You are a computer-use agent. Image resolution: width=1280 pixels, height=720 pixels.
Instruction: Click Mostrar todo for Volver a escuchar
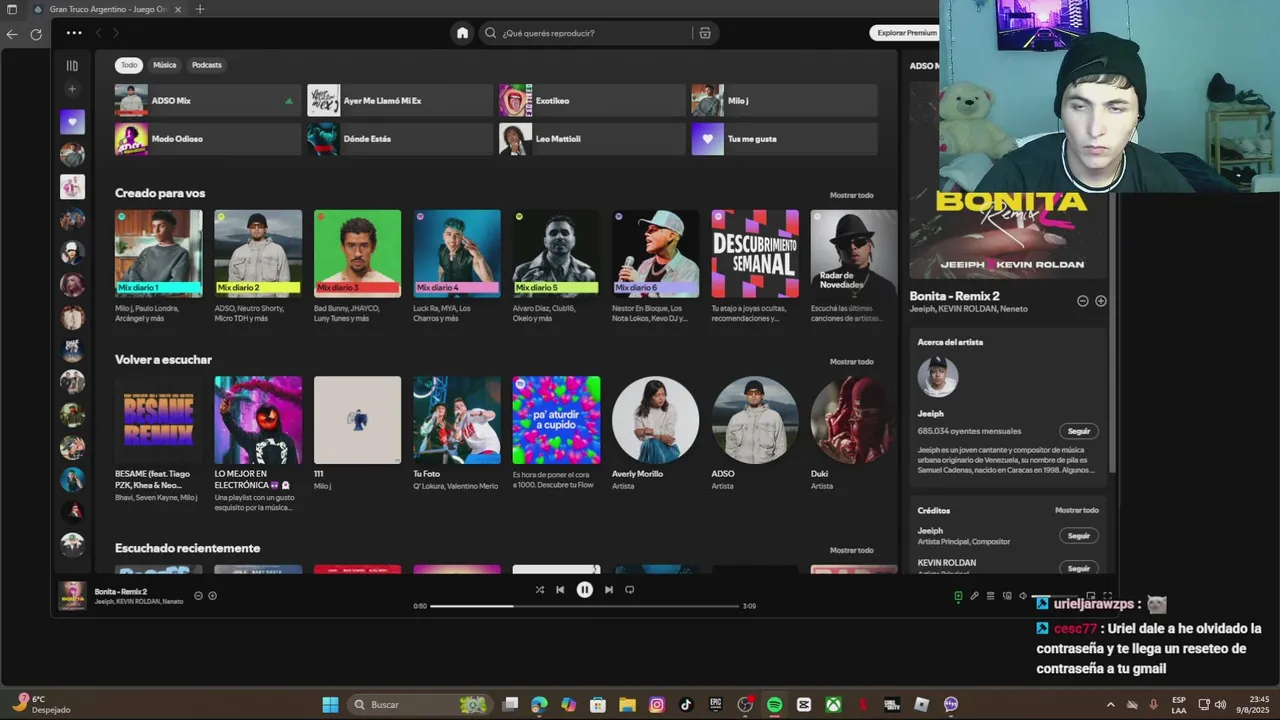(x=851, y=362)
